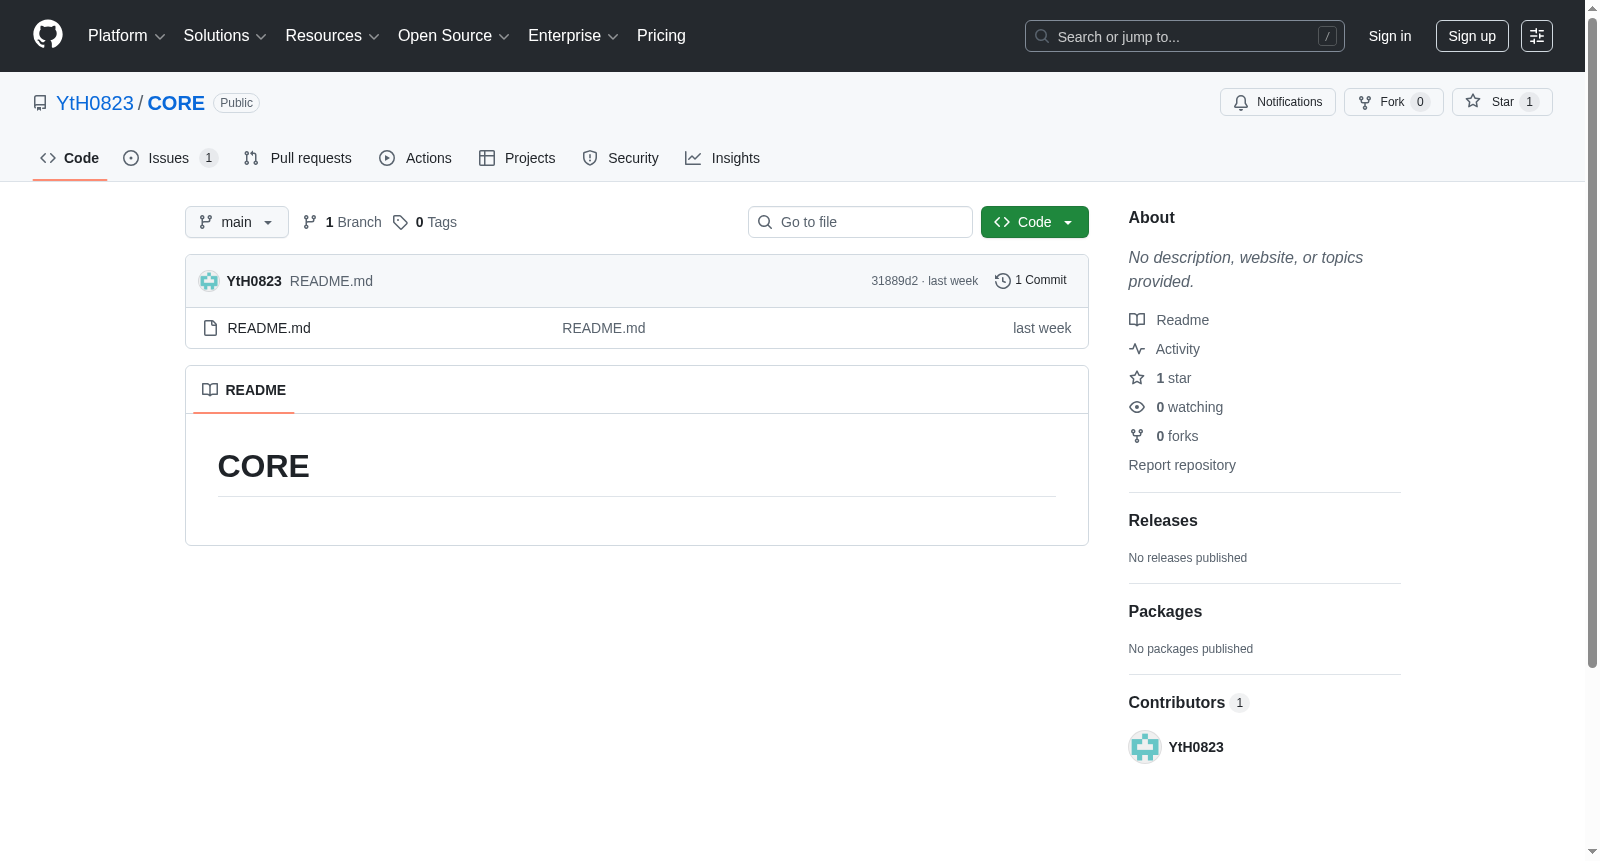The width and height of the screenshot is (1600, 861).
Task: Click YtH0823 author name in commit row
Action: [254, 281]
